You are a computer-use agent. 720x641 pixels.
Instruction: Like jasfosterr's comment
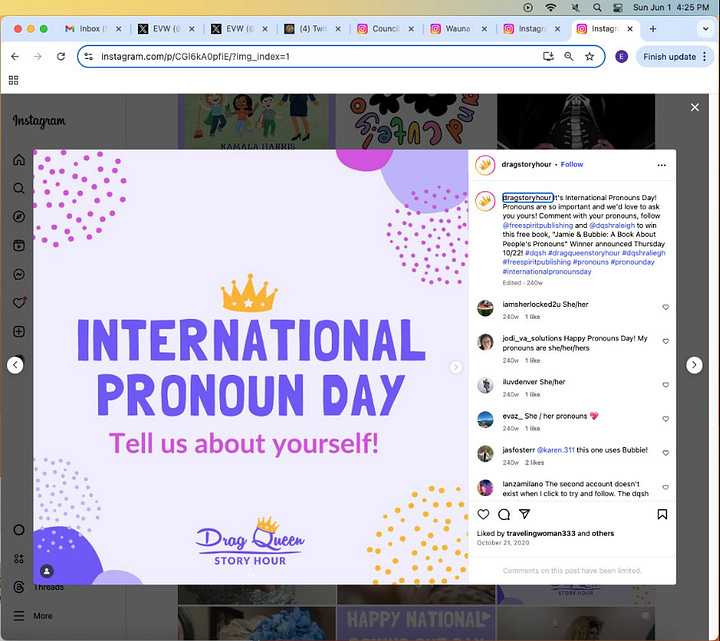tap(665, 453)
